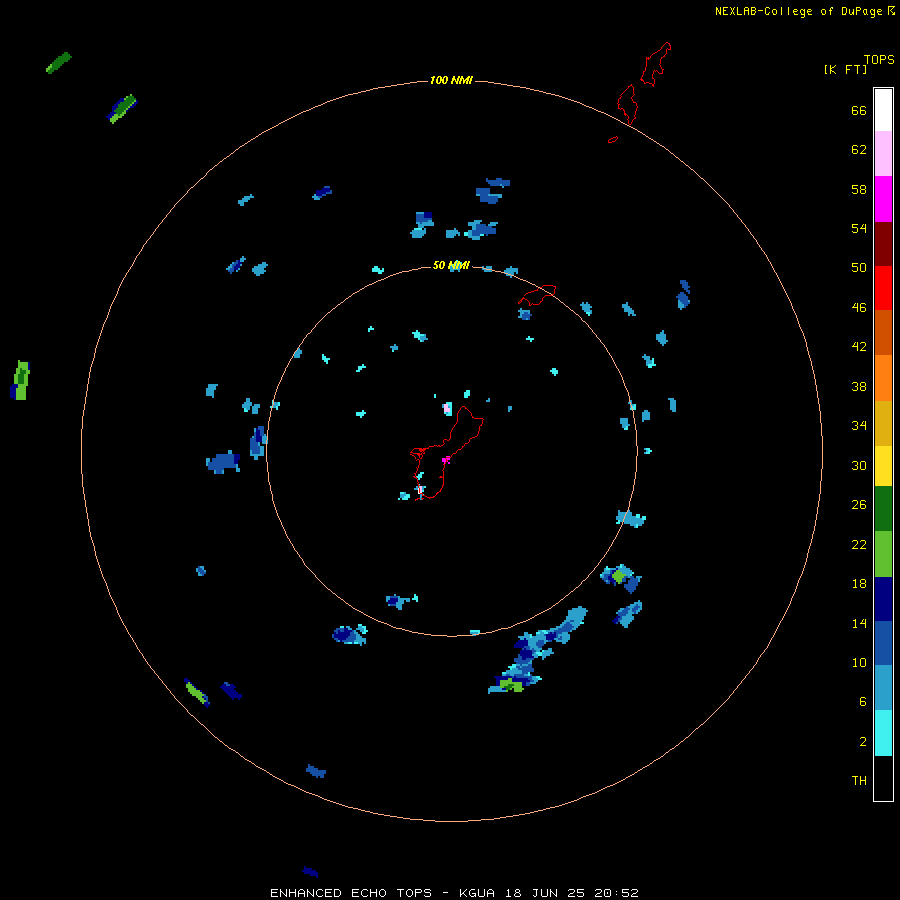Click the '46' legend value
The image size is (900, 900).
(x=859, y=307)
